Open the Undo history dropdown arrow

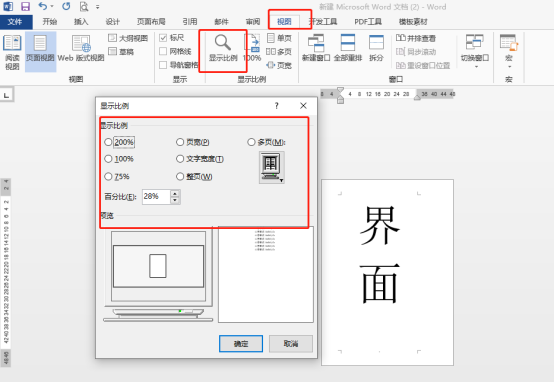click(x=52, y=7)
